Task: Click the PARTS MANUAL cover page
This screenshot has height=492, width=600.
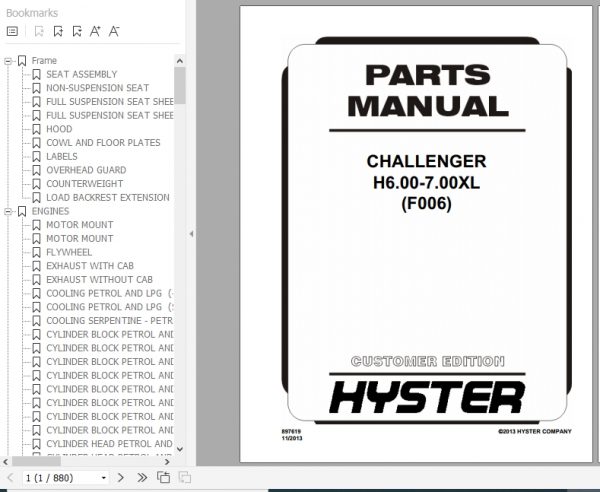Action: 416,234
